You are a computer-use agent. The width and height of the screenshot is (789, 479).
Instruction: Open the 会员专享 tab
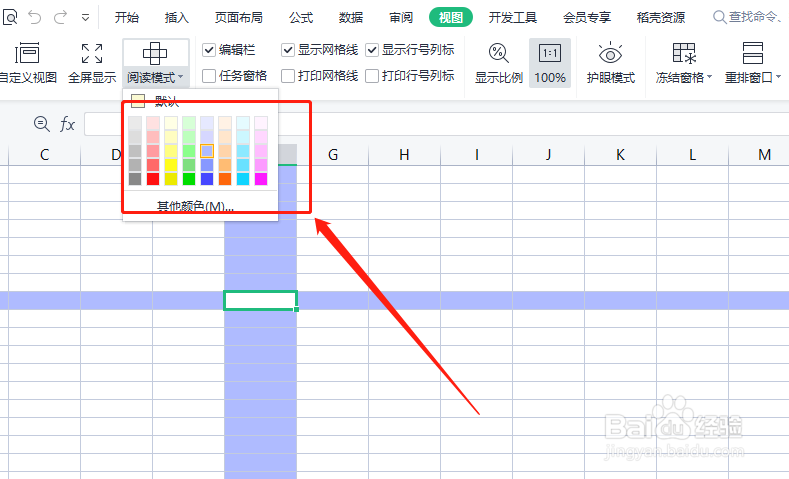pos(587,18)
